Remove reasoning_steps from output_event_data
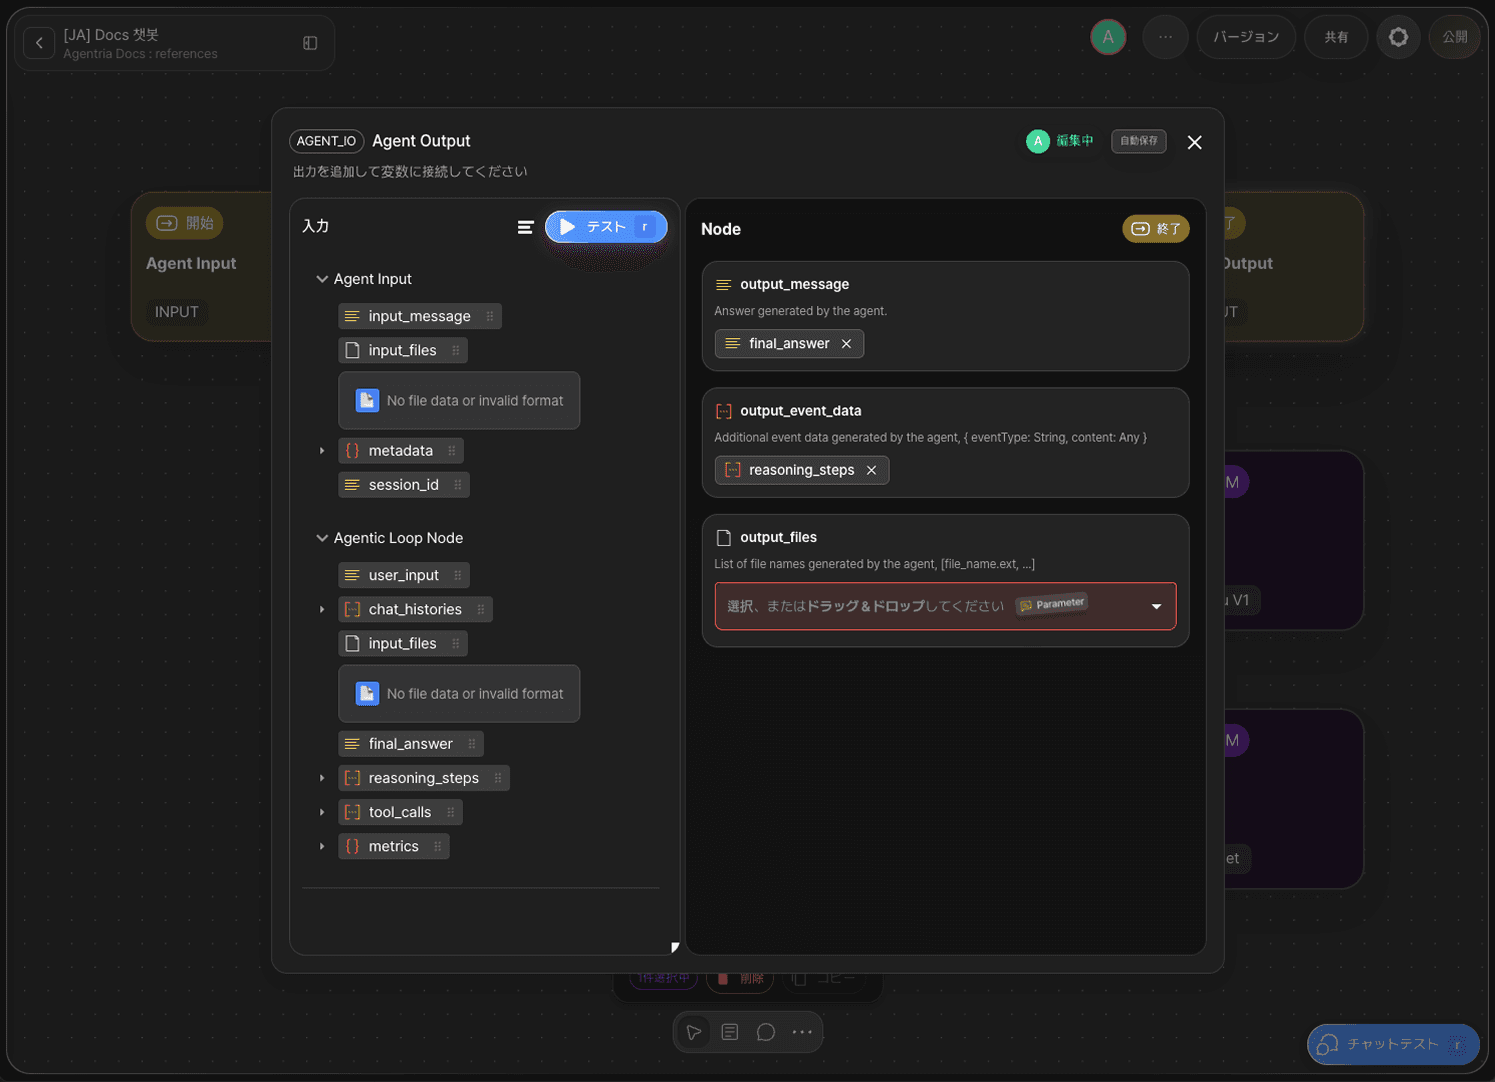The width and height of the screenshot is (1495, 1082). point(871,470)
